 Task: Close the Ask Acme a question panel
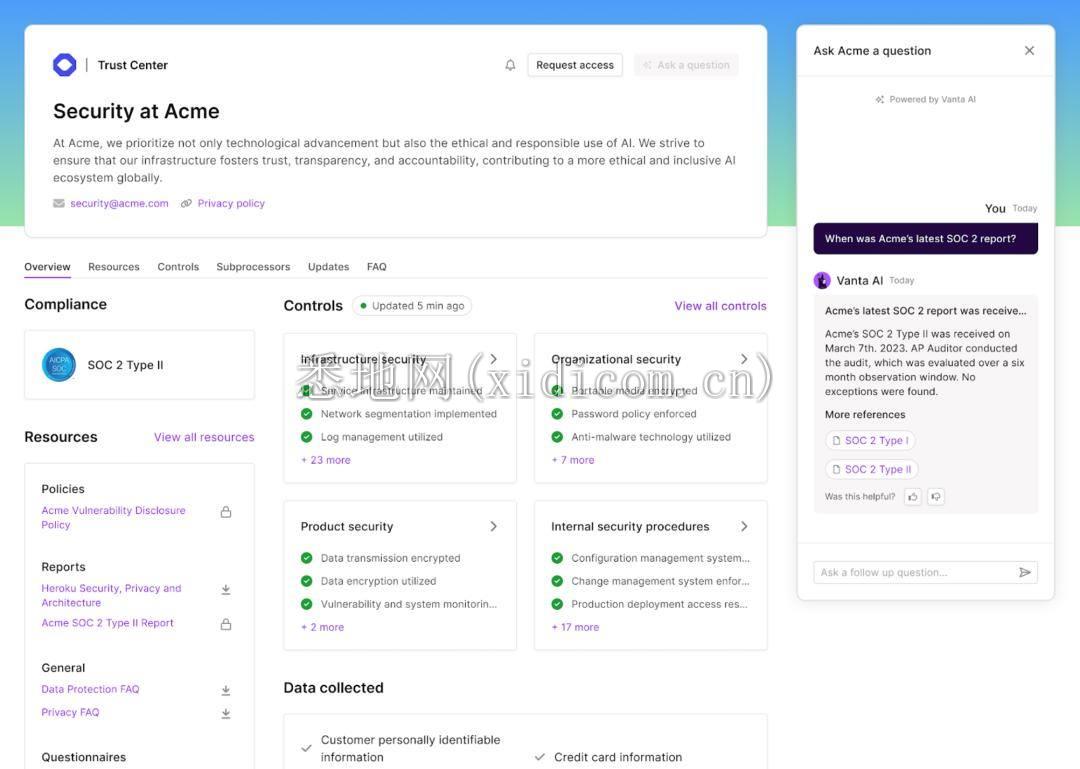(x=1029, y=50)
